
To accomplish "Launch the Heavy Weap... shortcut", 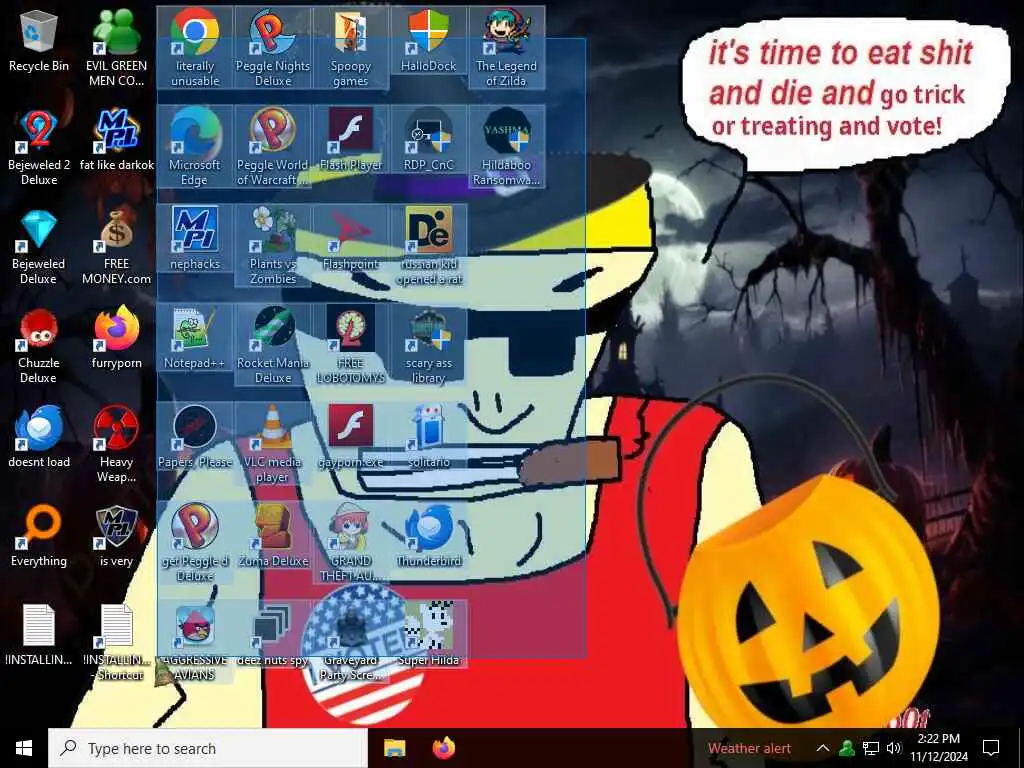I will click(x=116, y=445).
